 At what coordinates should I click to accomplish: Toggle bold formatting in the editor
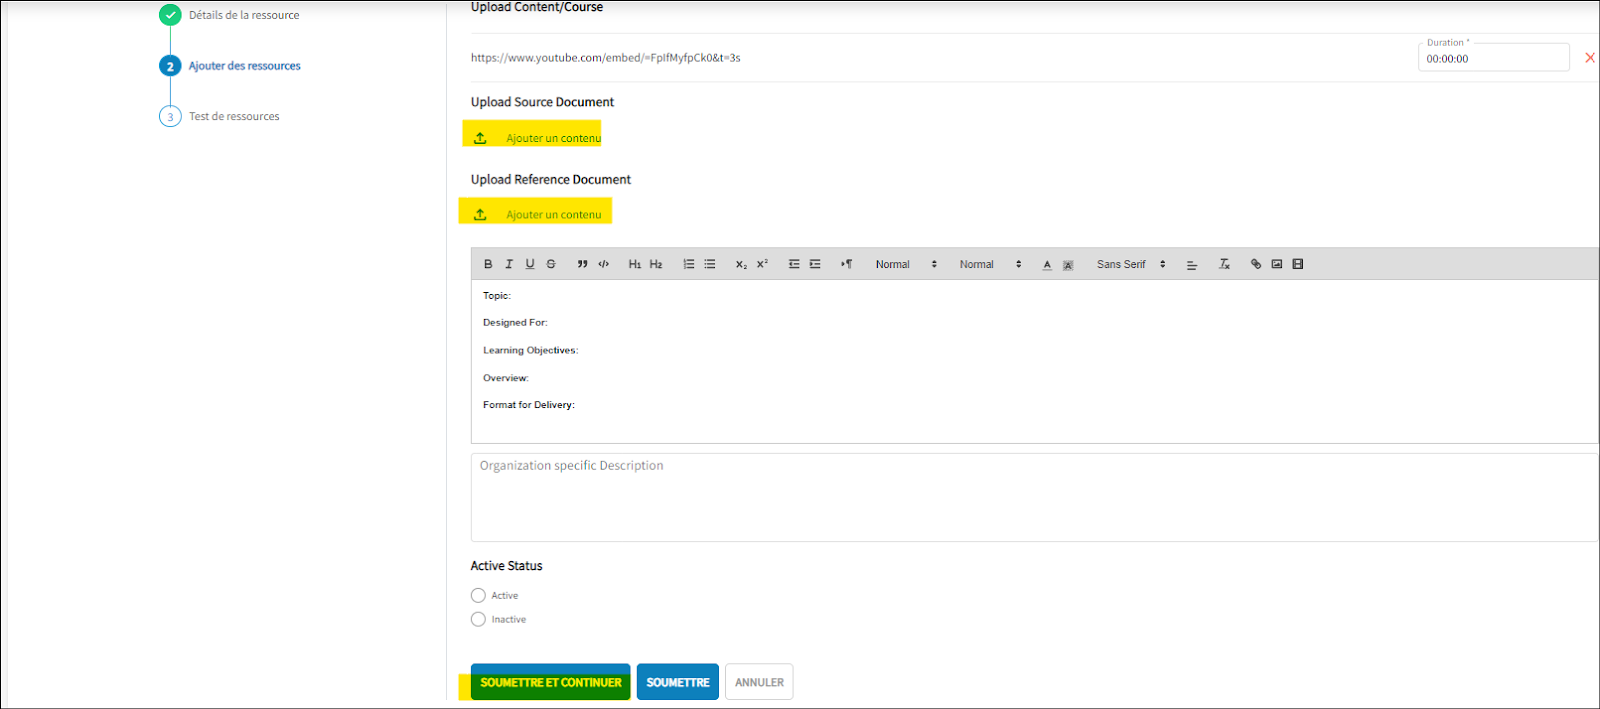(x=488, y=264)
